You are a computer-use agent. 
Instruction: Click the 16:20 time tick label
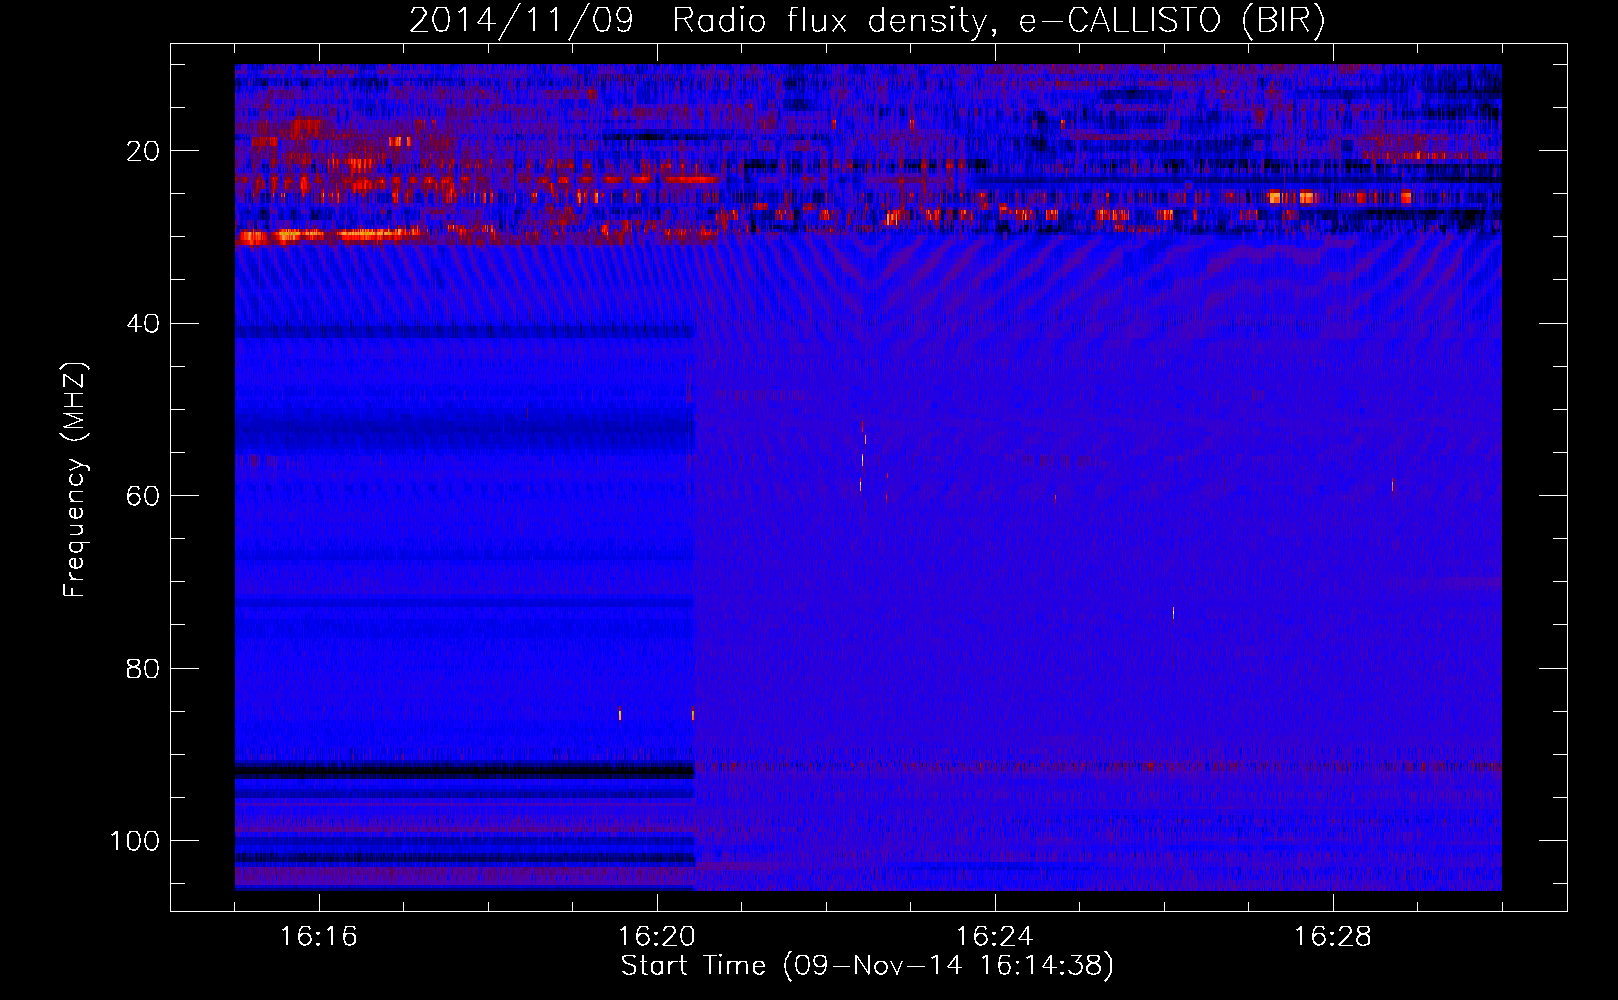point(657,937)
